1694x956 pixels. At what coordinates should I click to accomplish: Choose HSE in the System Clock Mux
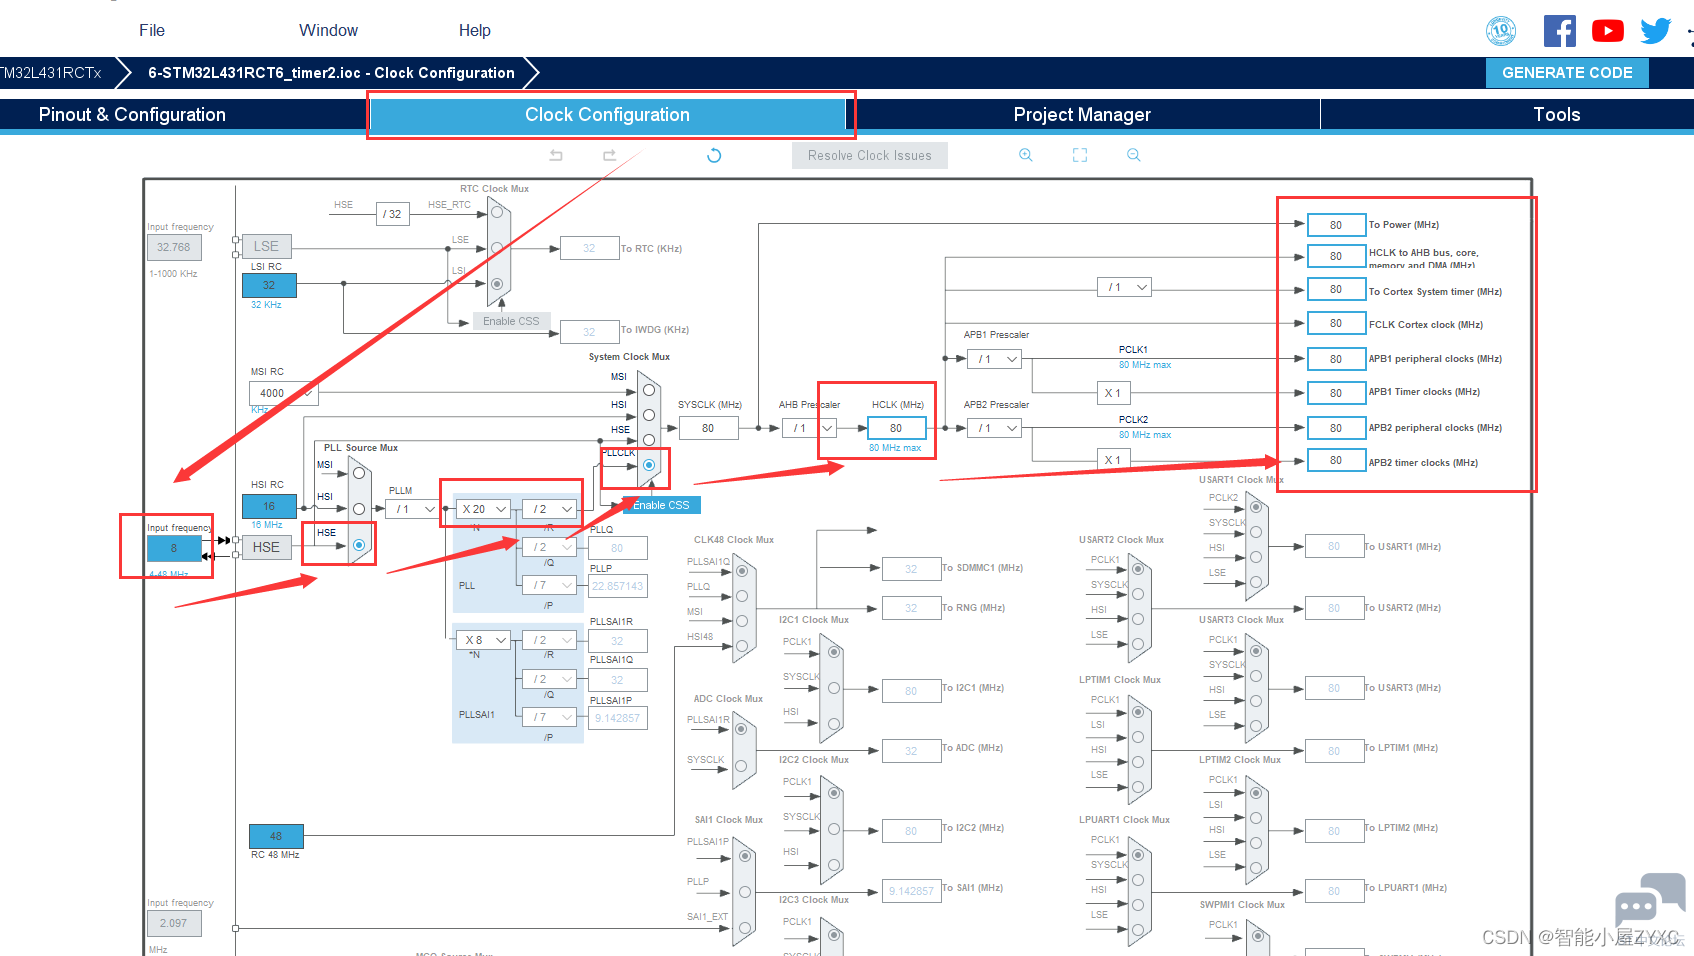(649, 440)
